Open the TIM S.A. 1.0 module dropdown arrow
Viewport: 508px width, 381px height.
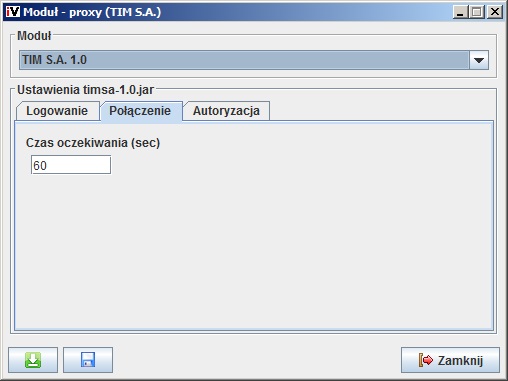[x=479, y=60]
